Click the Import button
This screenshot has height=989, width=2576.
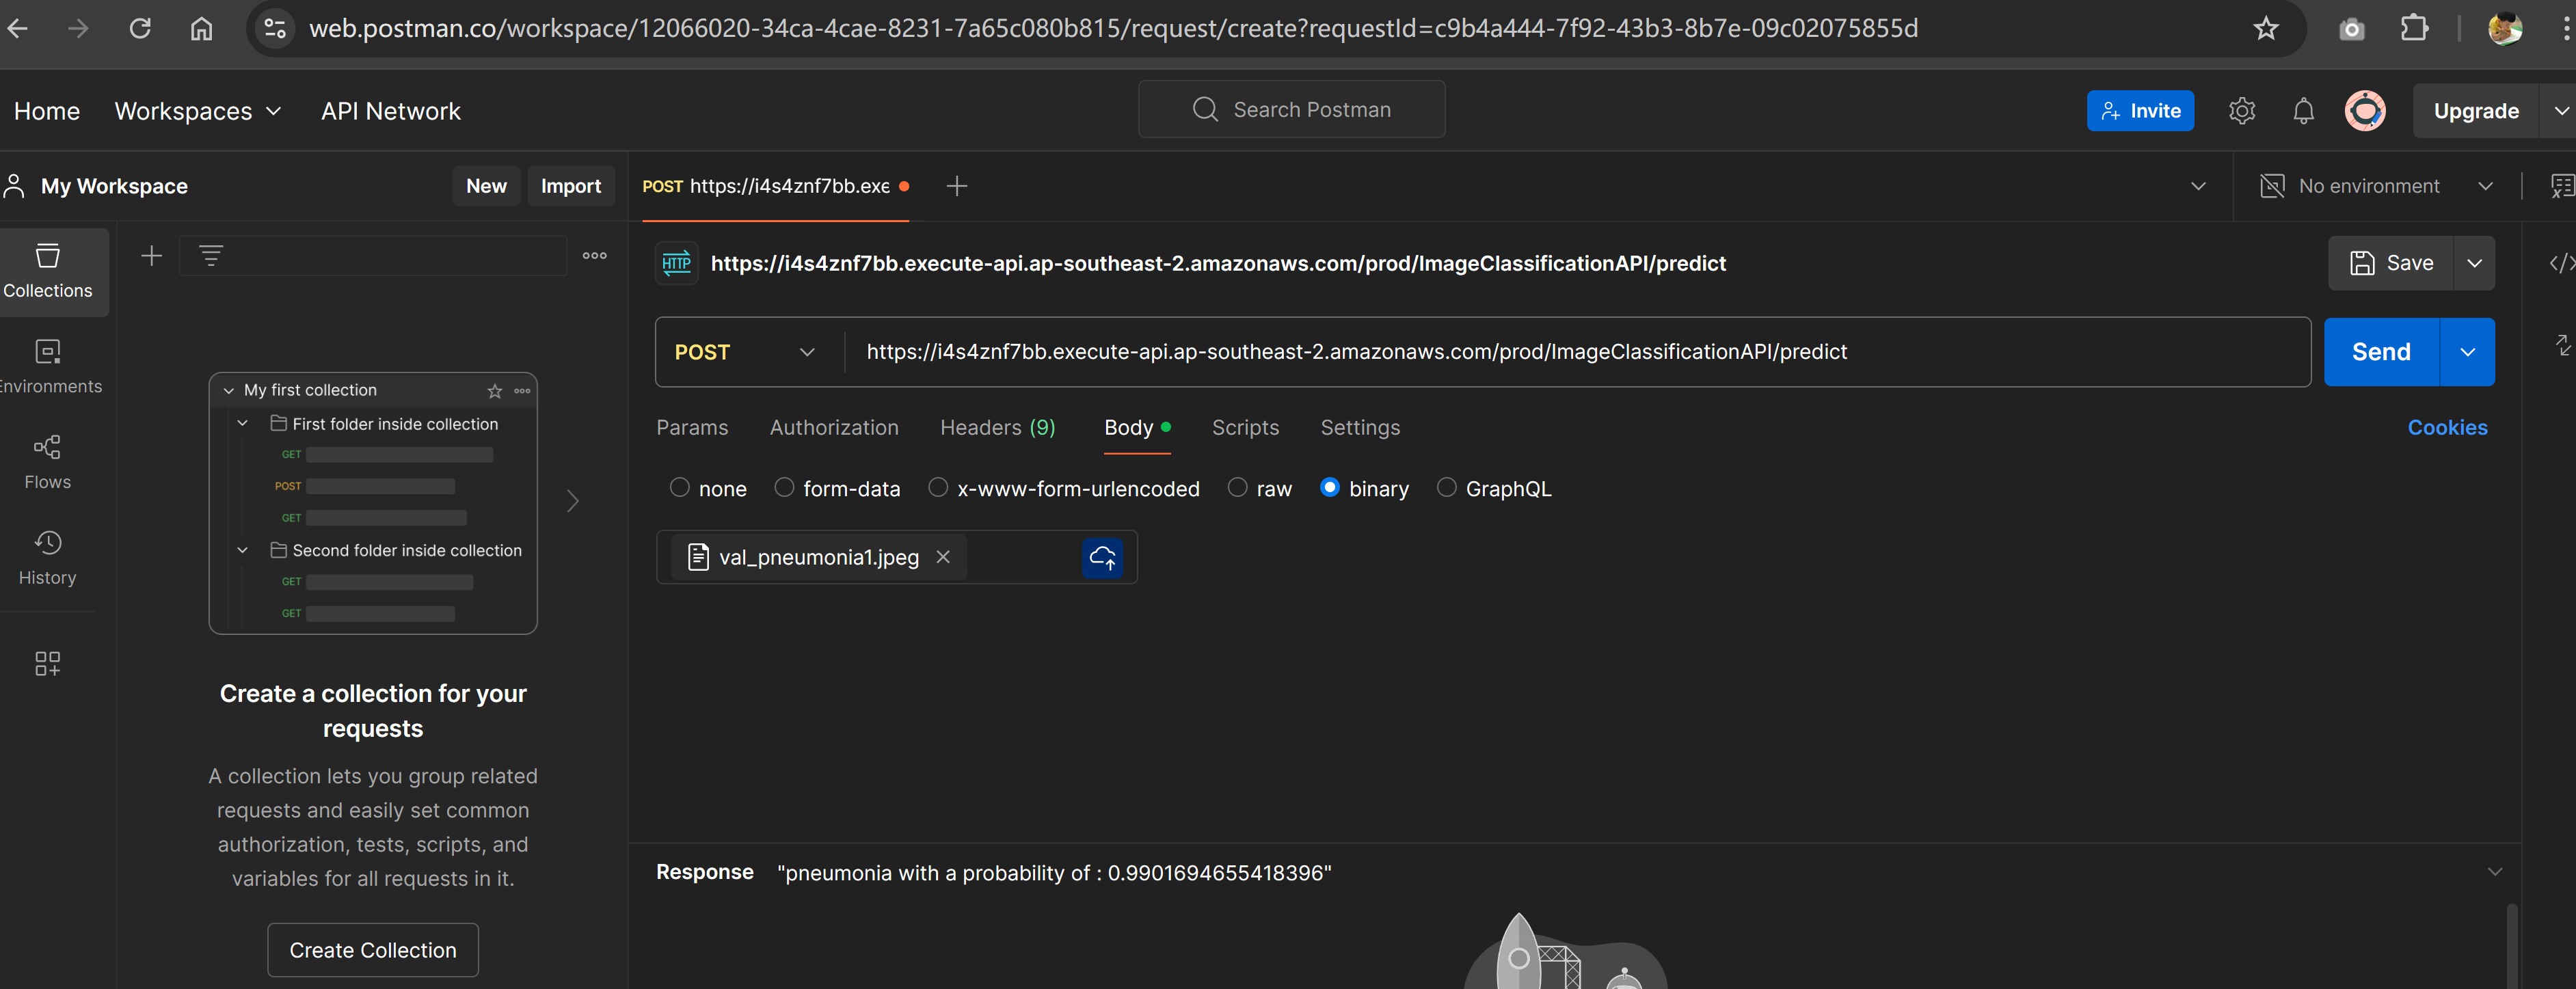tap(571, 186)
